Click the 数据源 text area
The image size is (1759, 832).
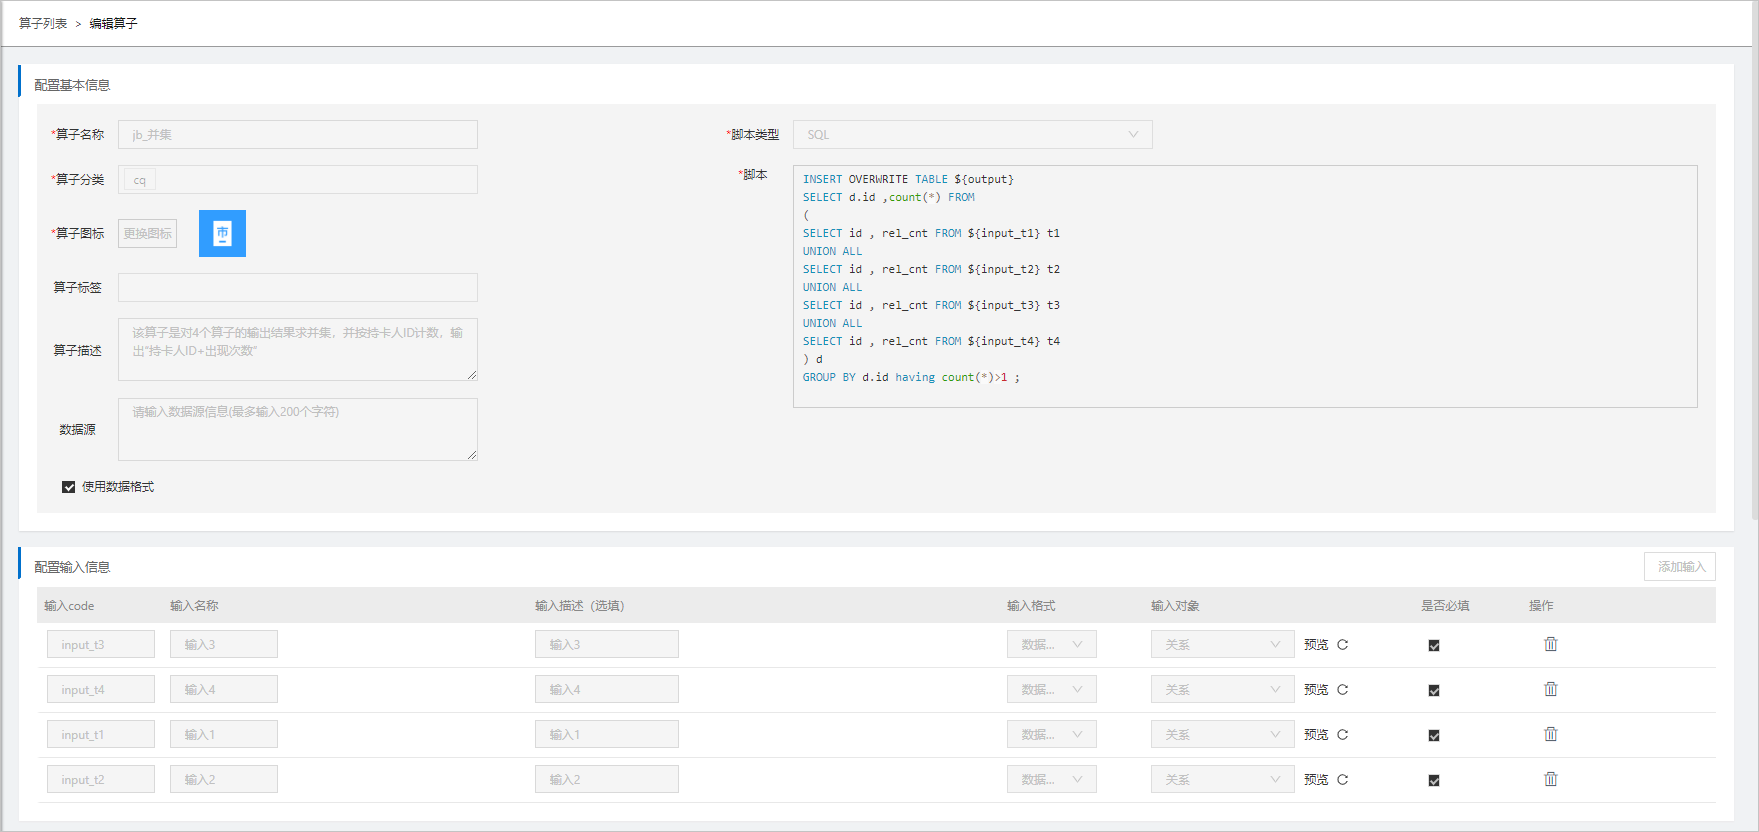pos(298,429)
